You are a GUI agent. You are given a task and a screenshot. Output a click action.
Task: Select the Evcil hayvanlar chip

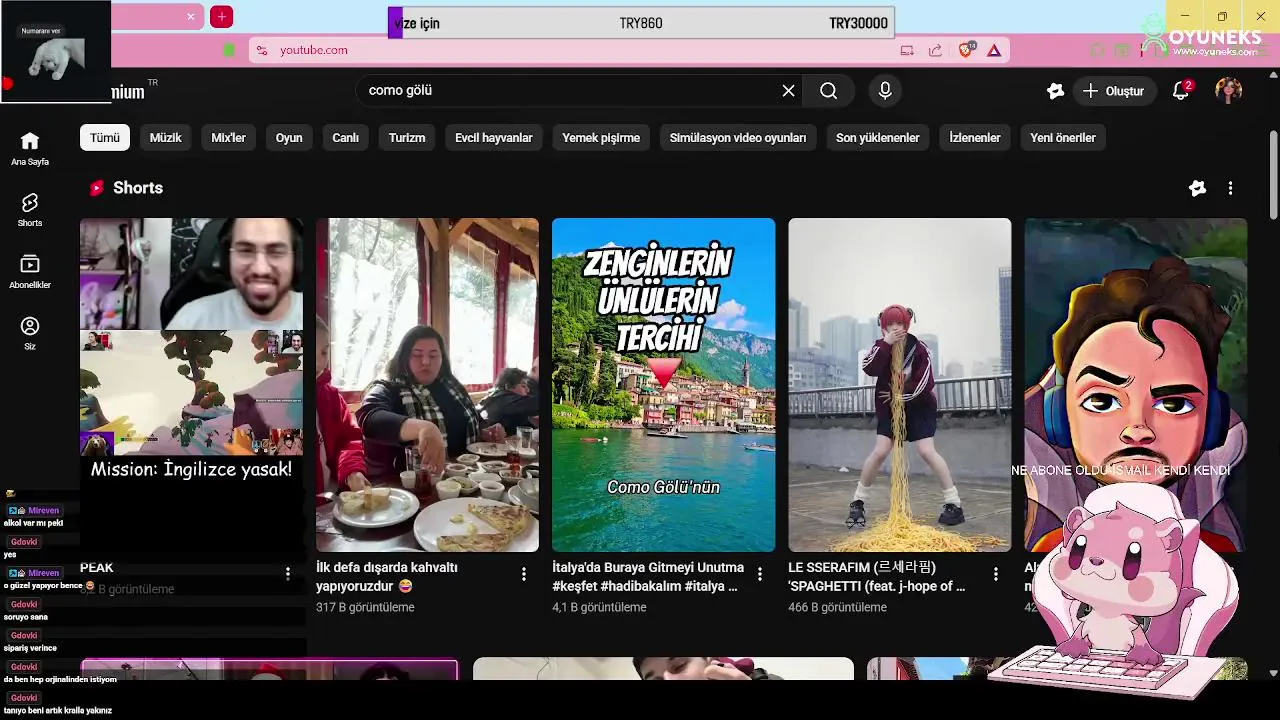coord(494,138)
